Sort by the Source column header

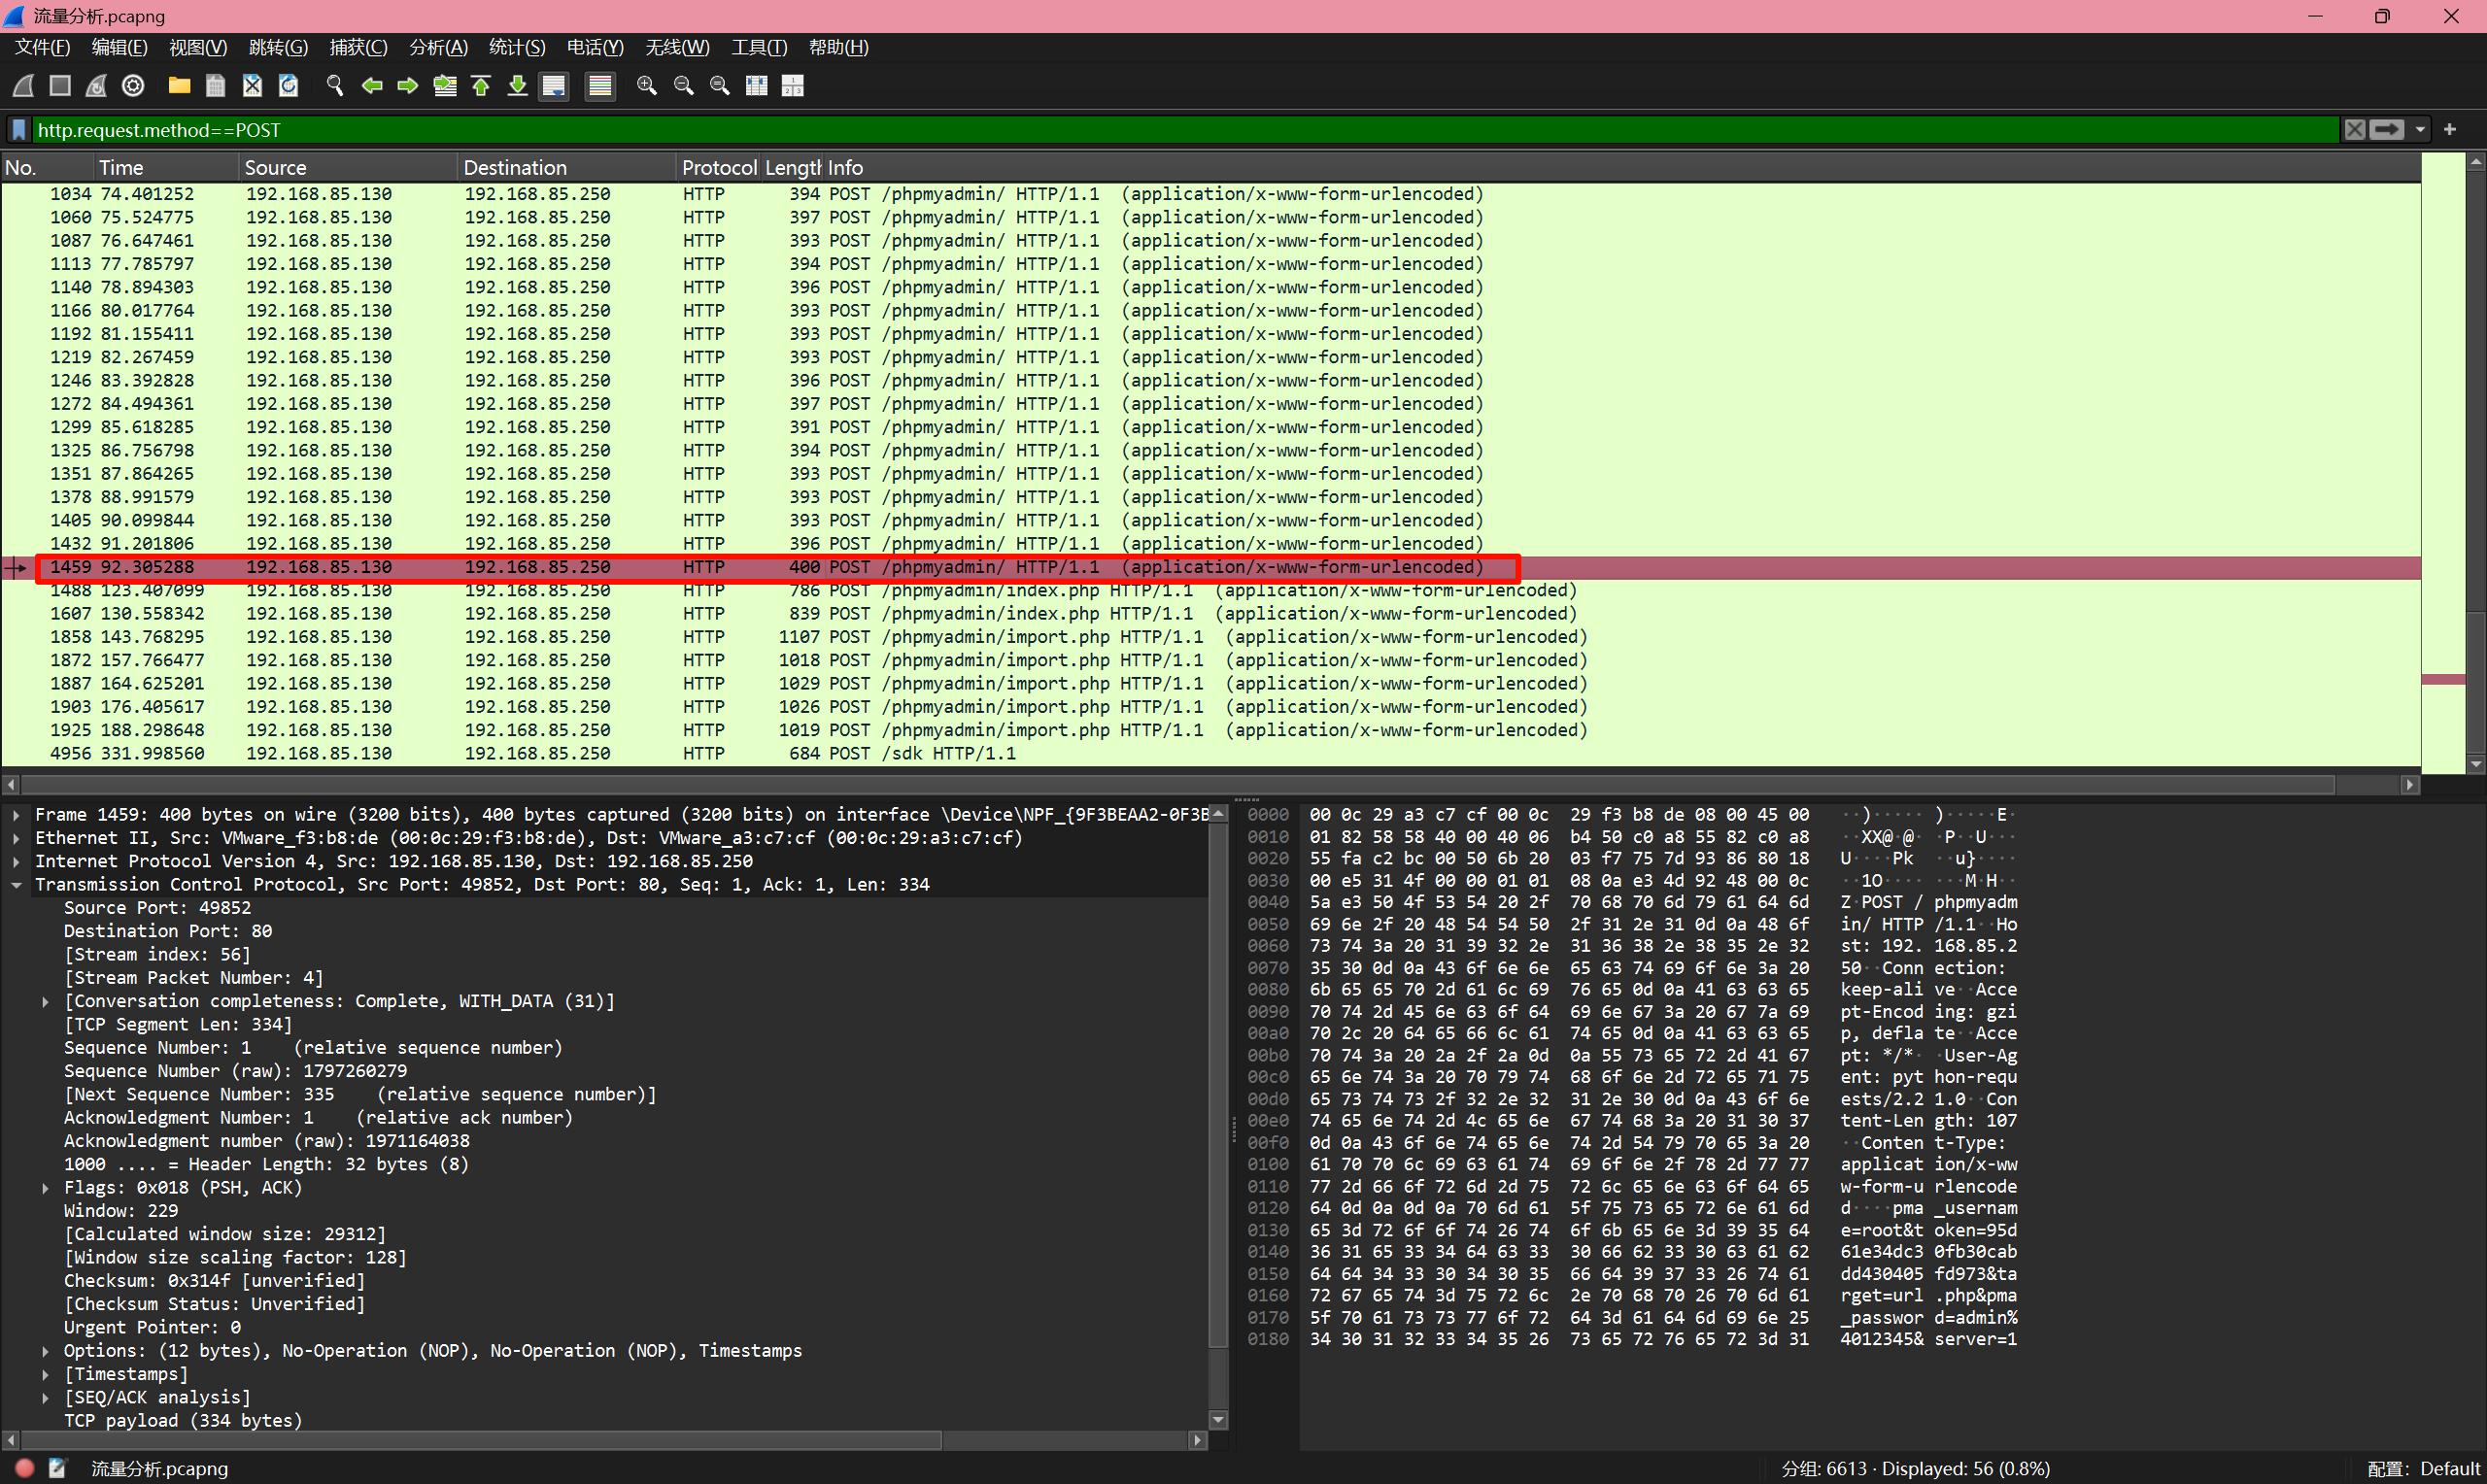pyautogui.click(x=349, y=168)
